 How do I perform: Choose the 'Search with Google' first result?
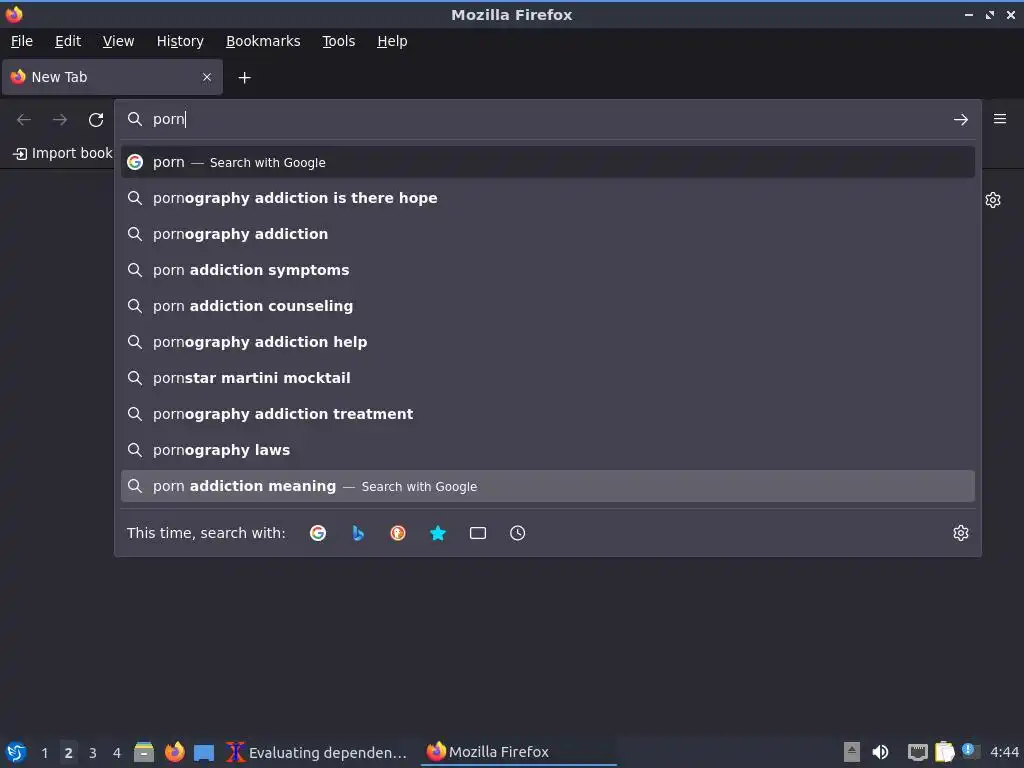click(x=548, y=162)
